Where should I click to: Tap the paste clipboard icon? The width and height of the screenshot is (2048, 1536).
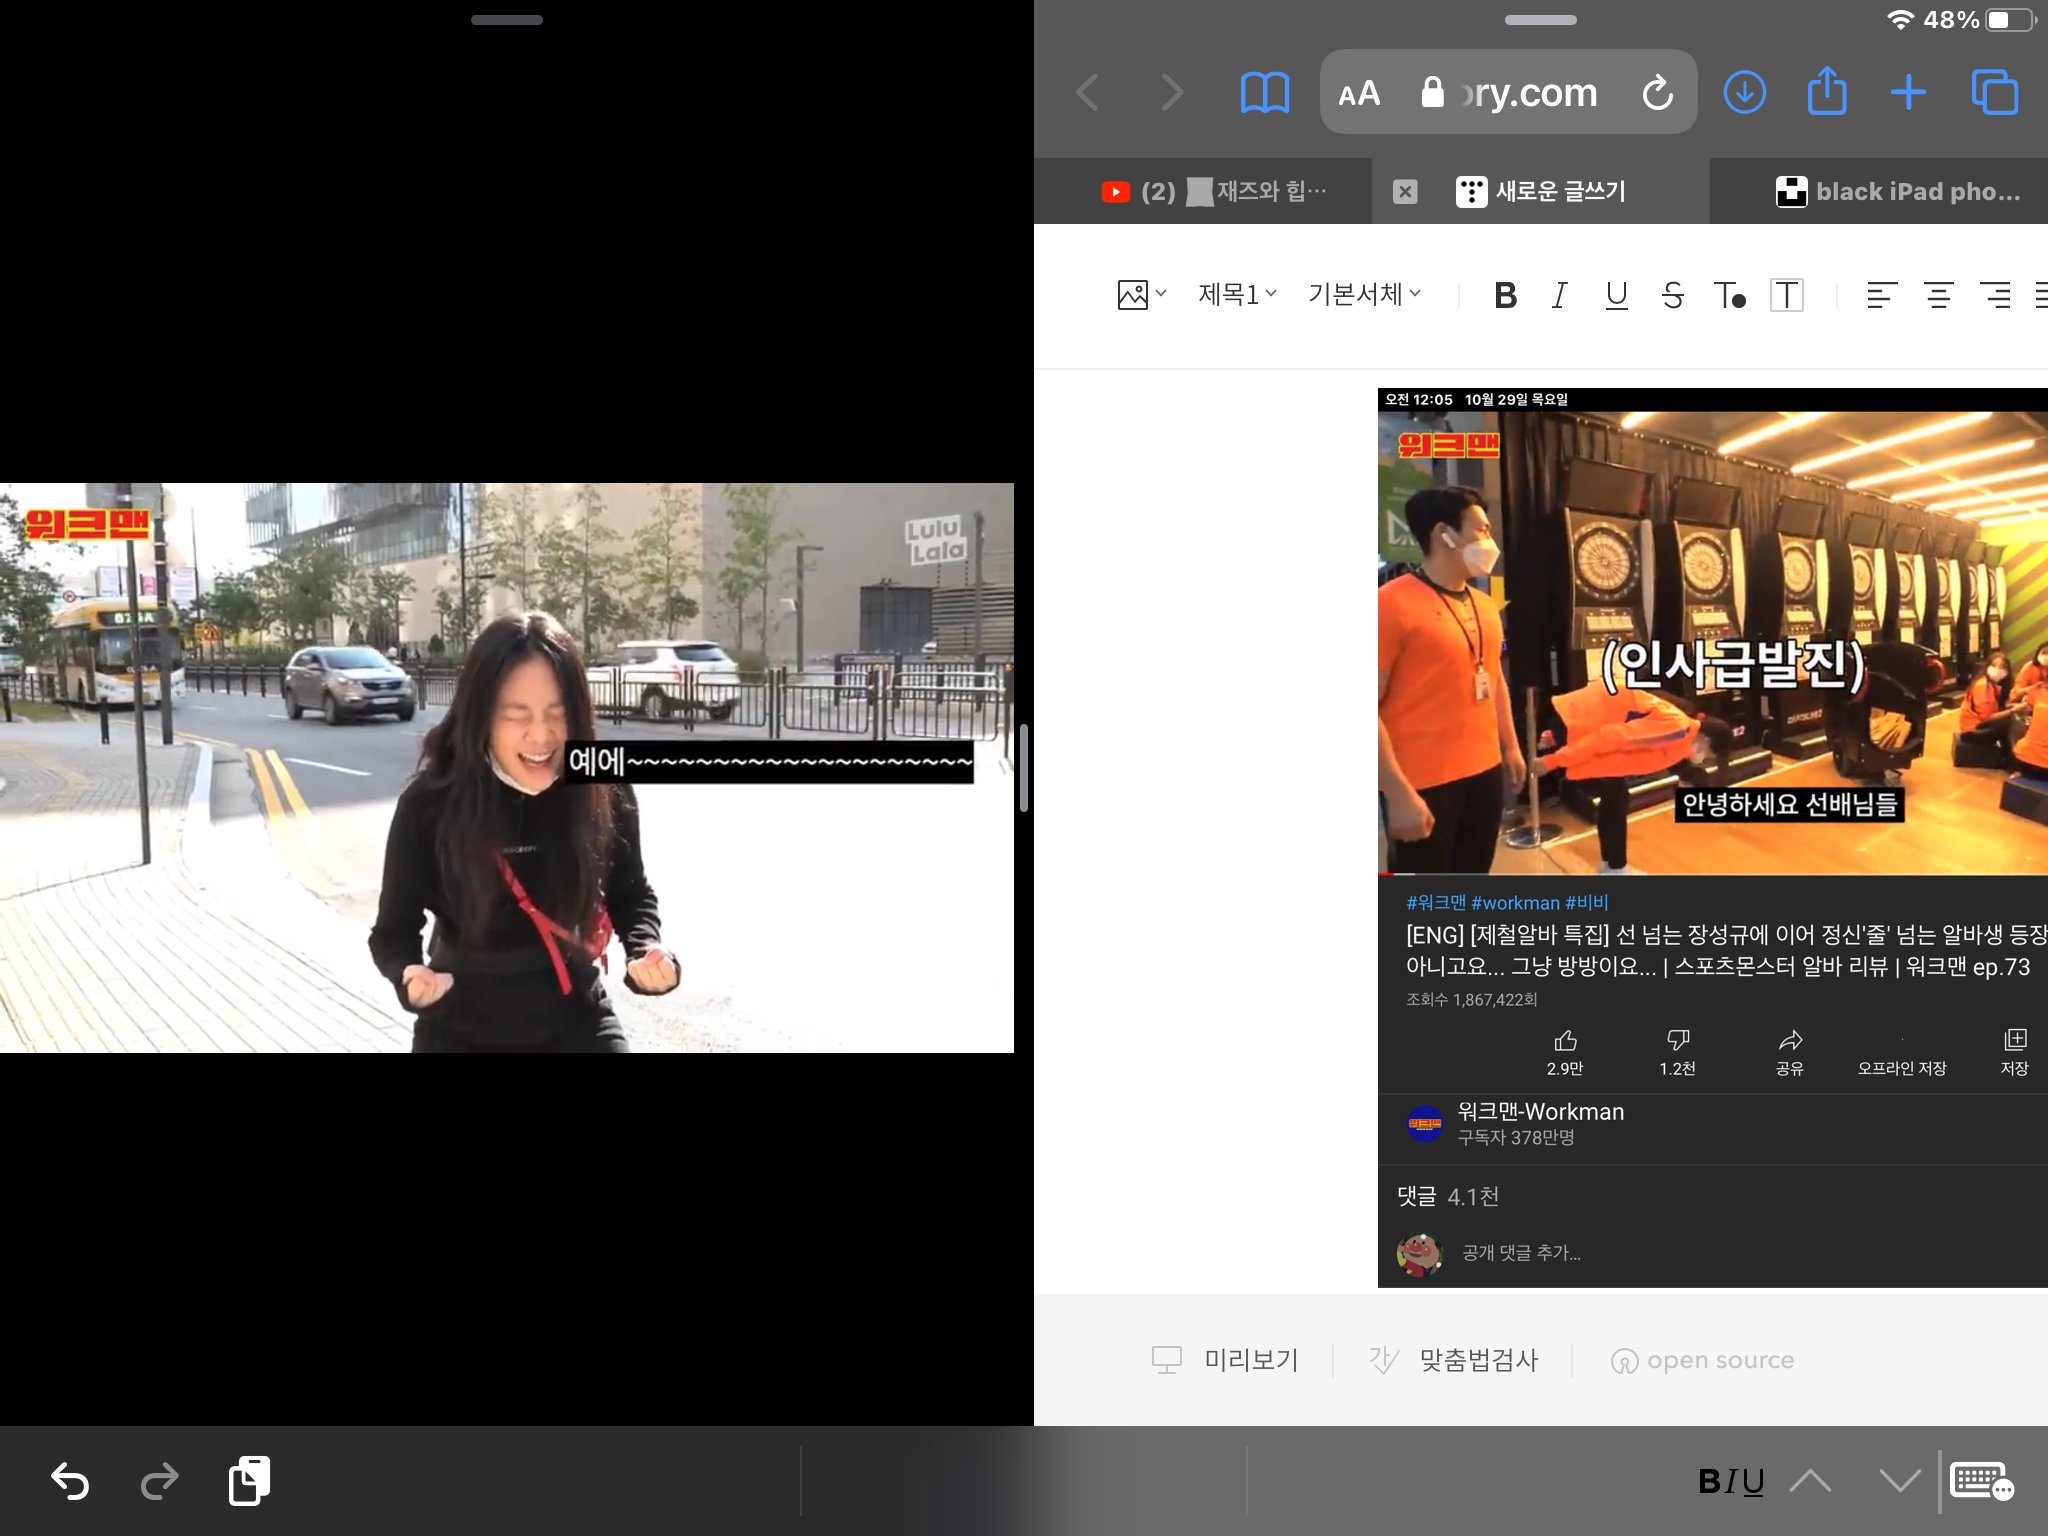[249, 1481]
